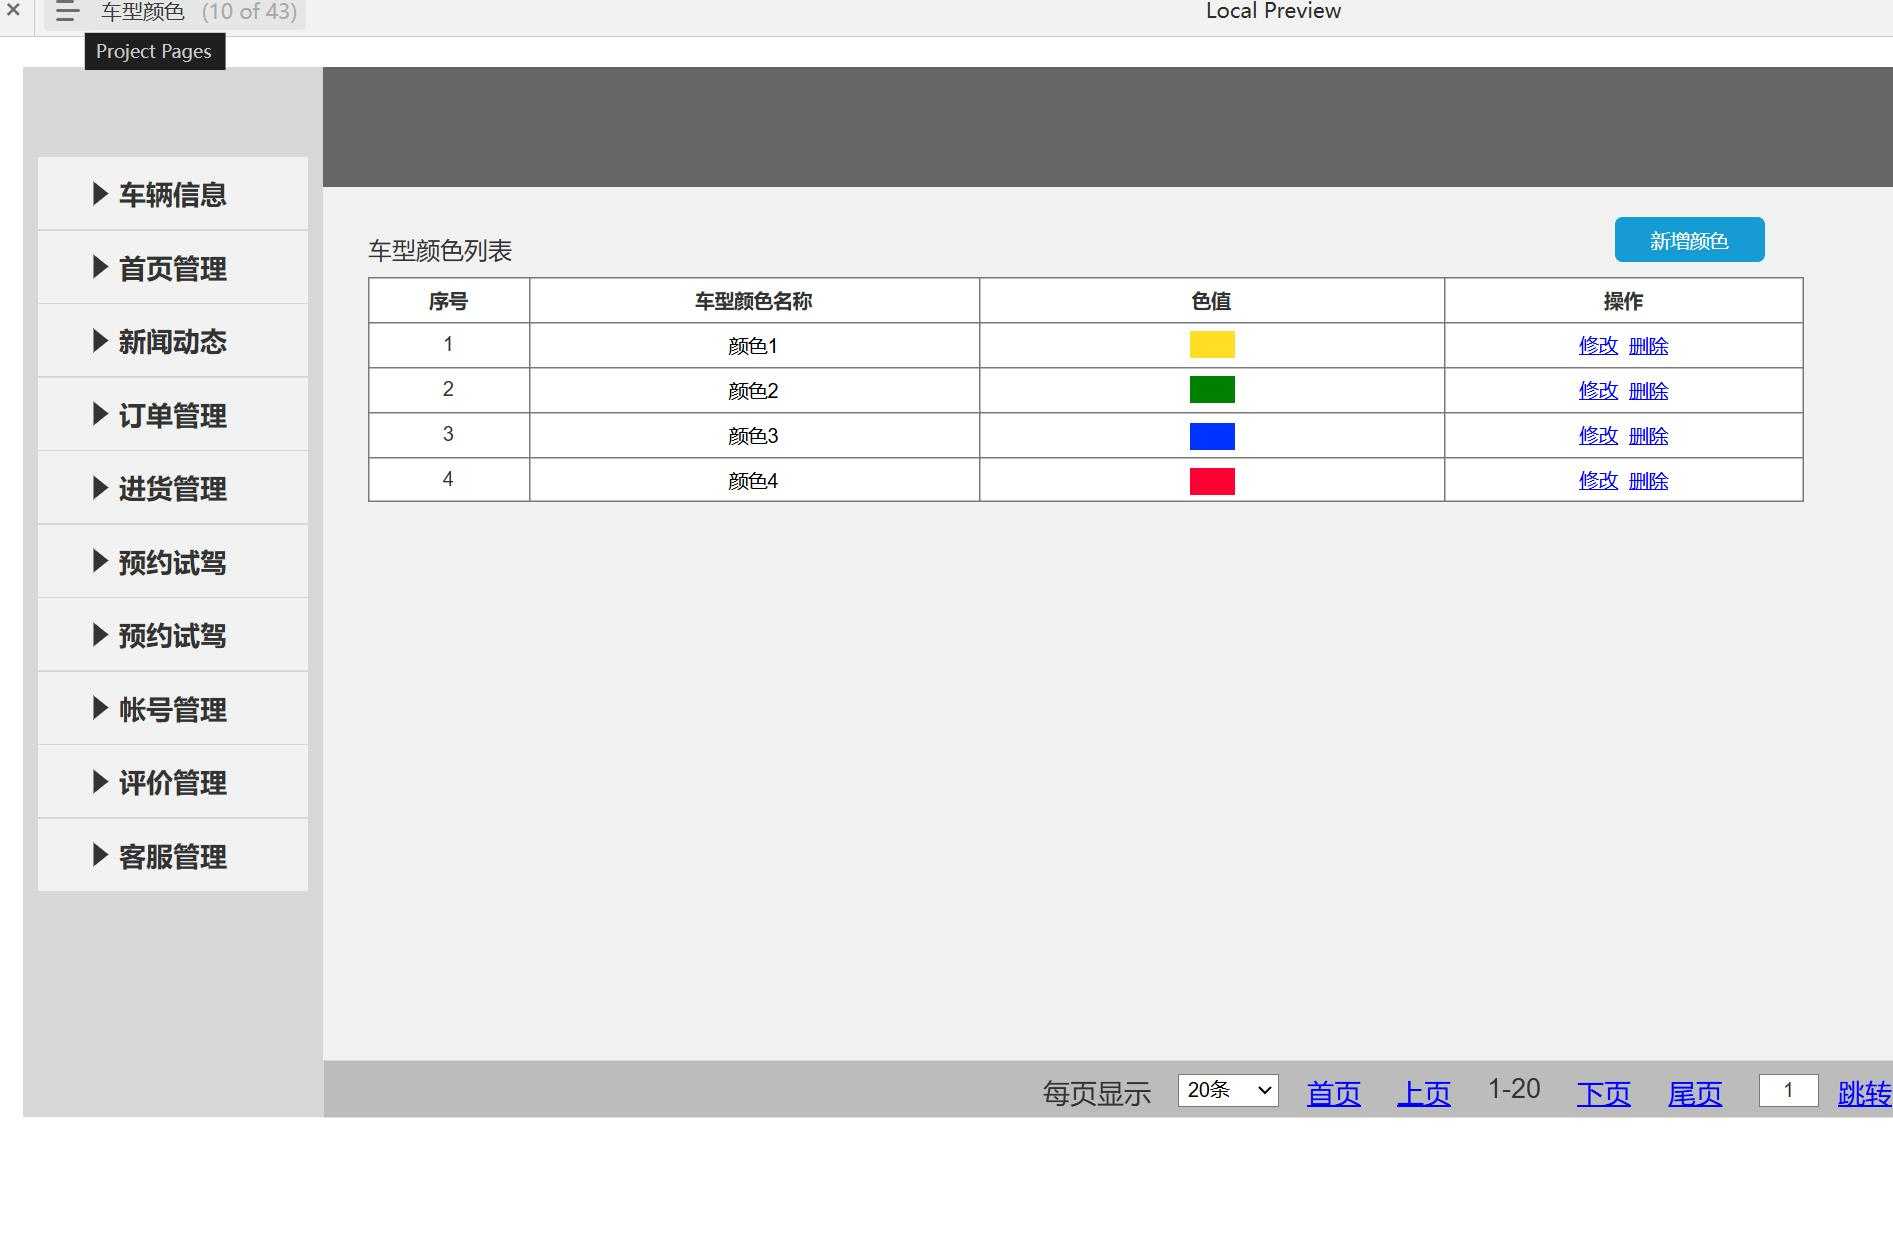Click the expand arrow beside 车辆信息

point(99,193)
